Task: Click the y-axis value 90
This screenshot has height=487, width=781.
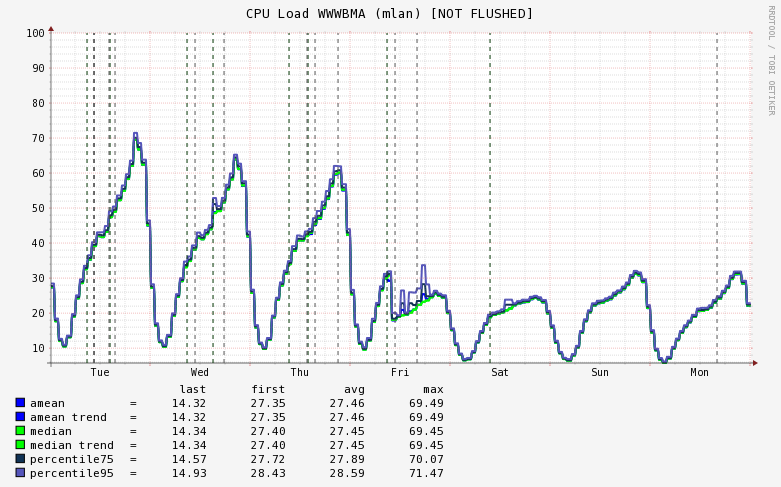Action: (38, 68)
